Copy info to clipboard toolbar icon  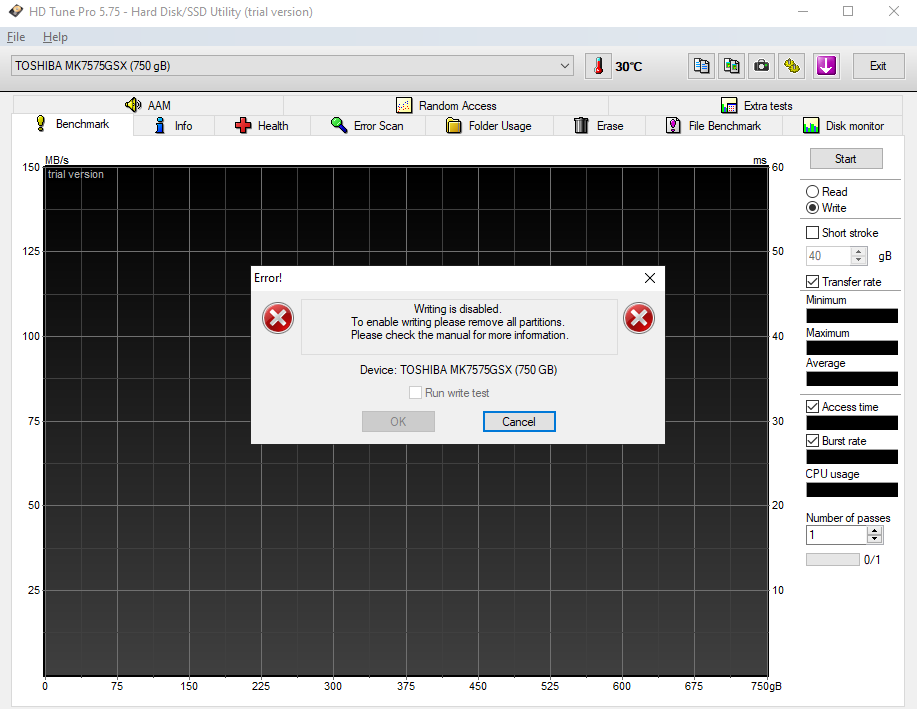click(x=701, y=66)
